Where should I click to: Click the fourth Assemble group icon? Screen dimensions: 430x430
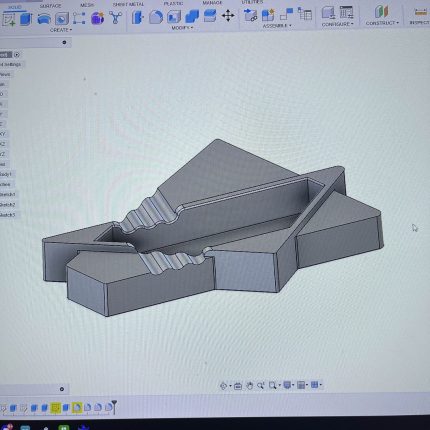click(x=305, y=14)
